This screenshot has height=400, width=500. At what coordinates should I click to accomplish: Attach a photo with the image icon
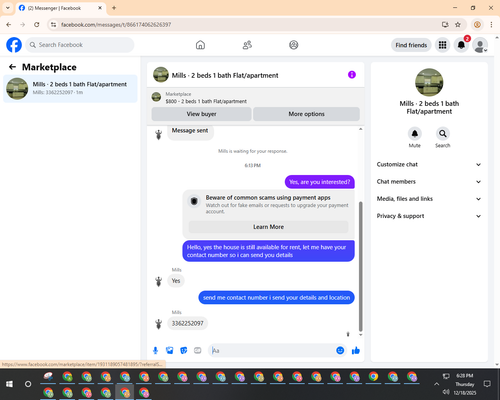point(170,350)
